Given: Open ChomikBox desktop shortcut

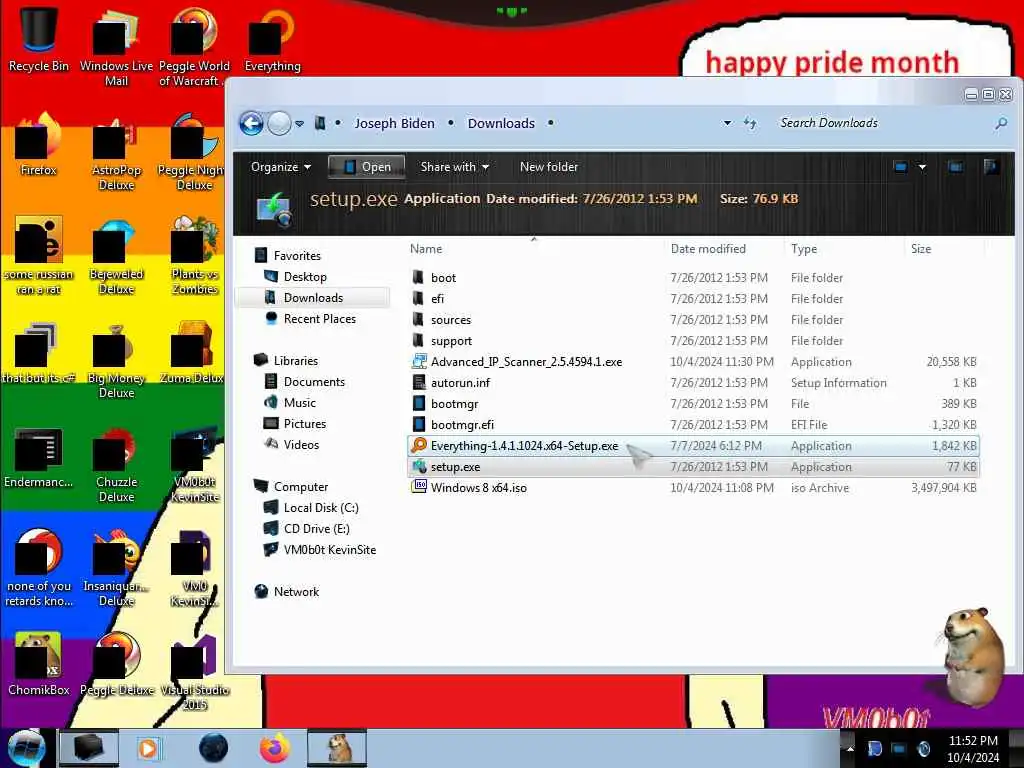Looking at the screenshot, I should (x=39, y=664).
